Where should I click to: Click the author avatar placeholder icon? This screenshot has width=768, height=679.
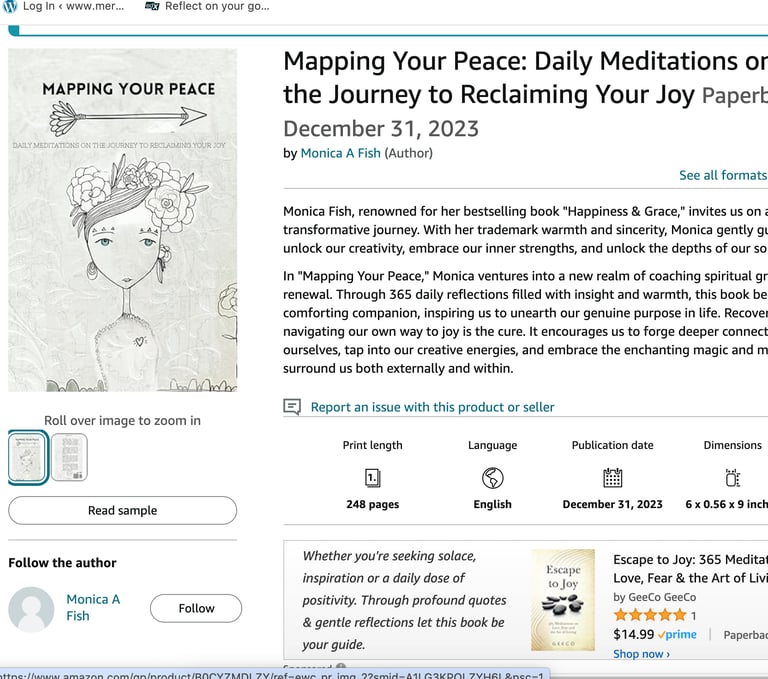[31, 609]
